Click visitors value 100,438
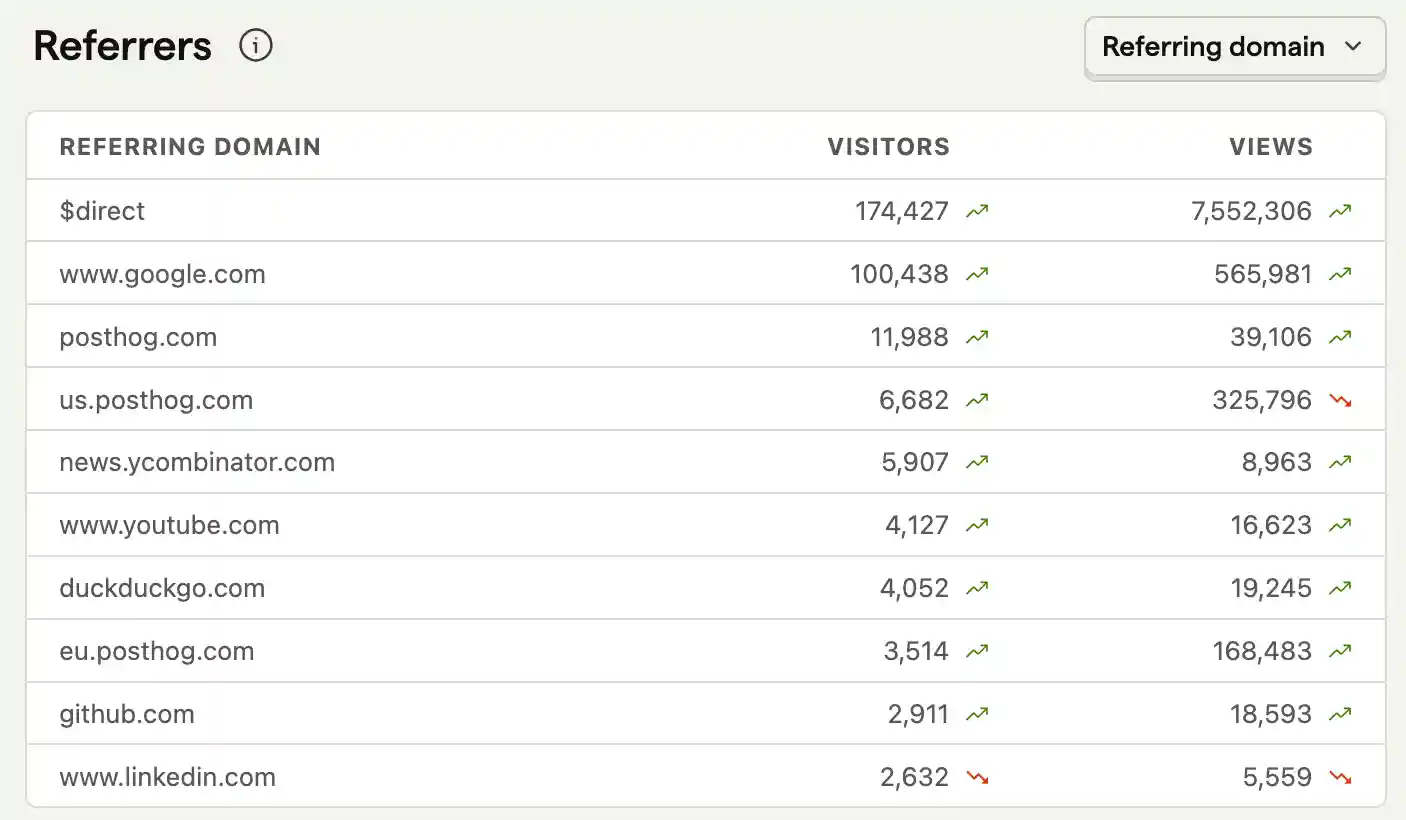 (899, 274)
